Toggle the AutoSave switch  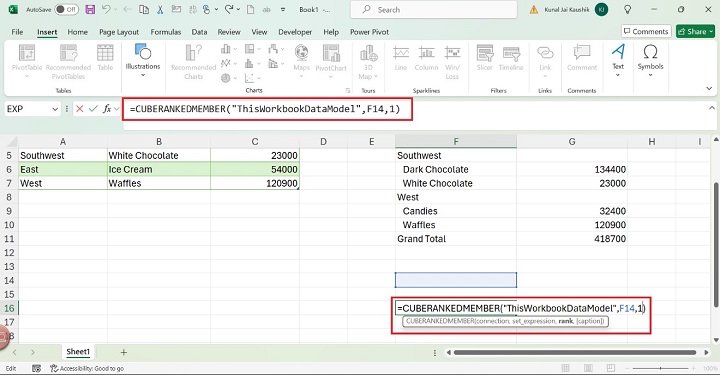pyautogui.click(x=66, y=9)
